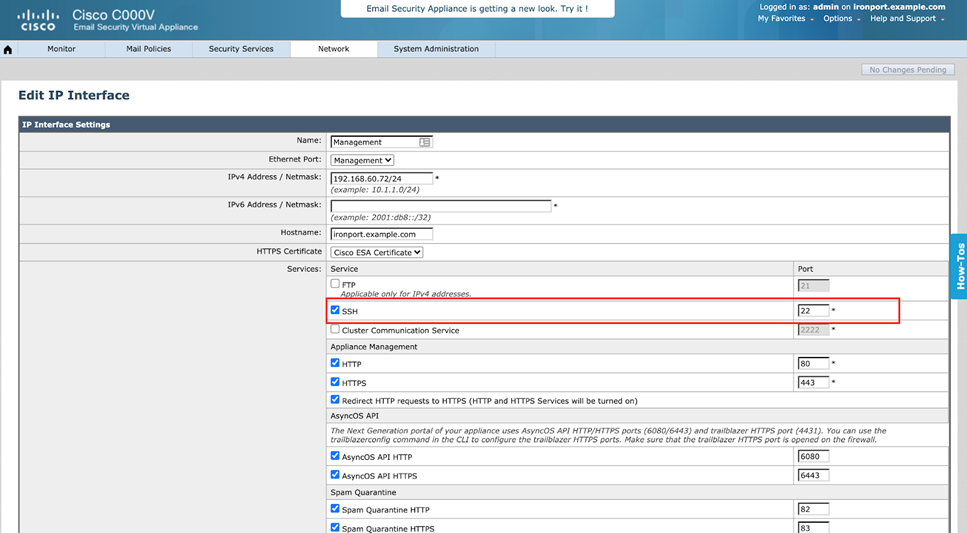Expand the Options menu

(841, 18)
